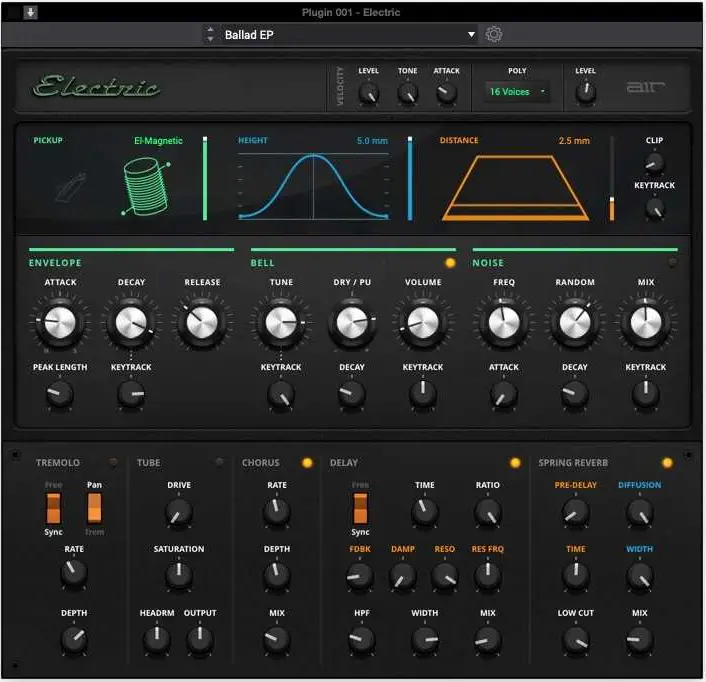The height and width of the screenshot is (682, 706).
Task: Click the AIR logo
Action: coord(645,86)
